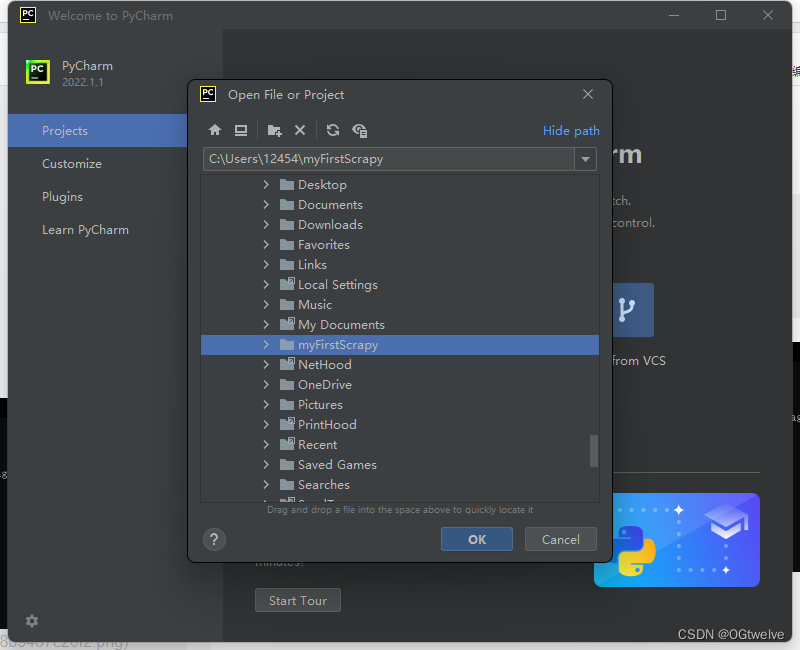Click the OK button
Image resolution: width=800 pixels, height=650 pixels.
[x=477, y=539]
